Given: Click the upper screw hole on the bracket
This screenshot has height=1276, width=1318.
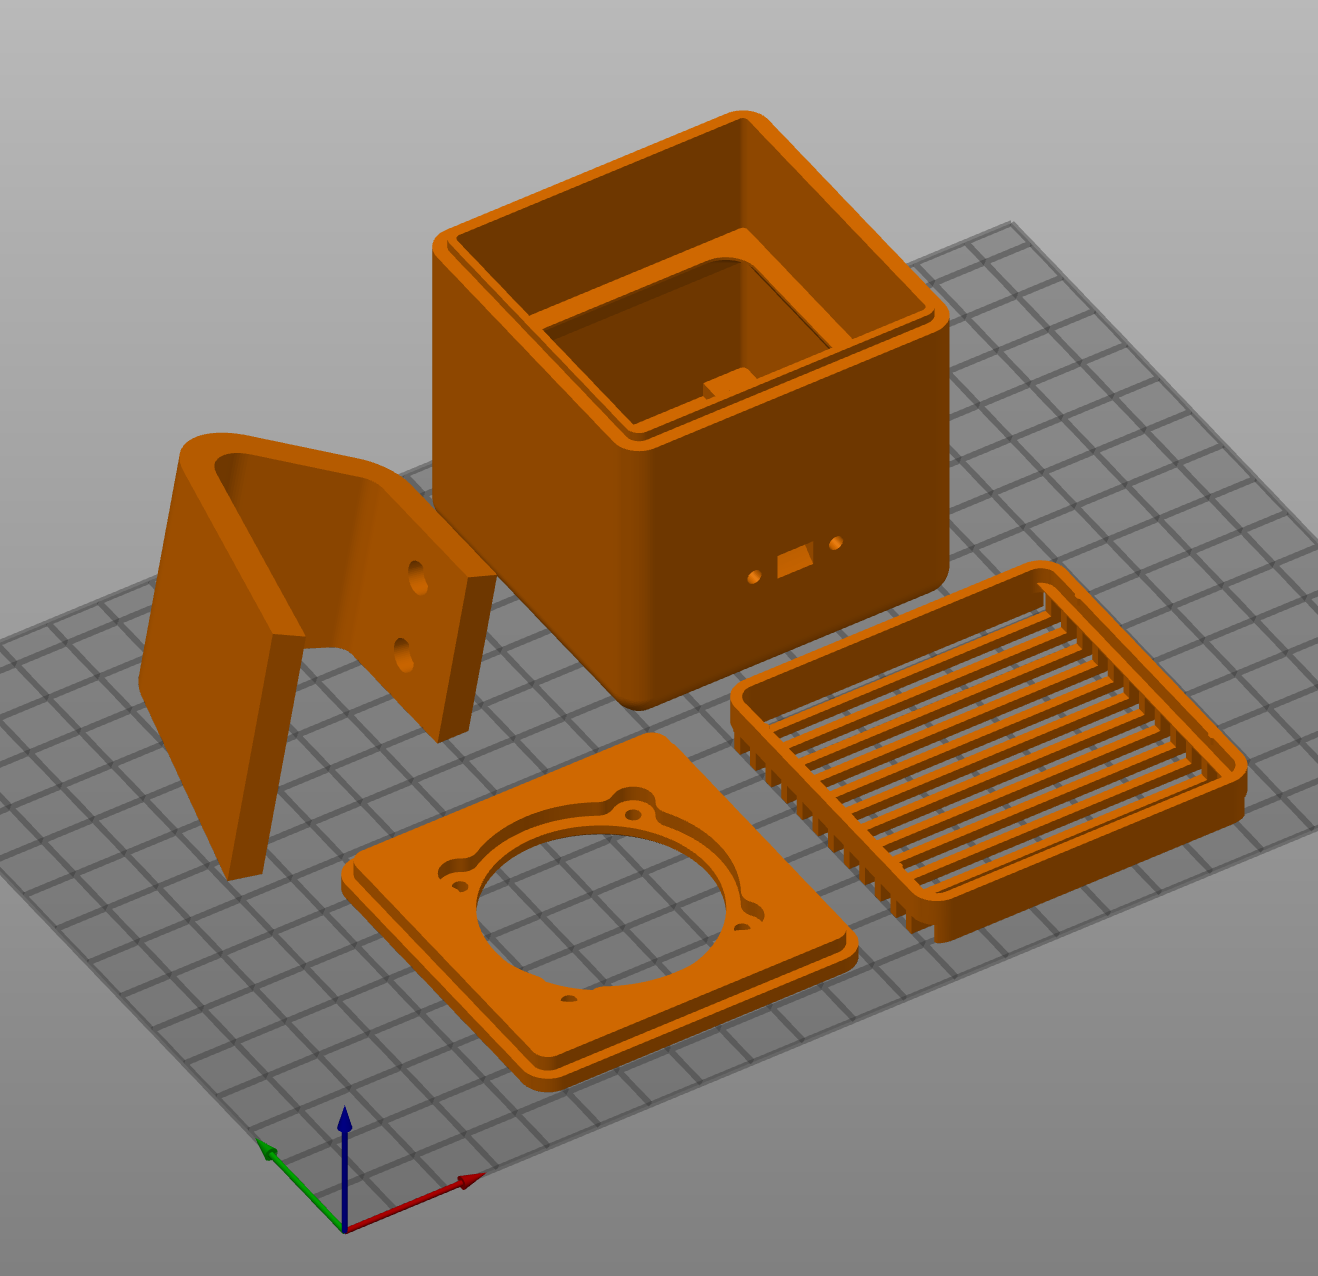Looking at the screenshot, I should [x=418, y=577].
